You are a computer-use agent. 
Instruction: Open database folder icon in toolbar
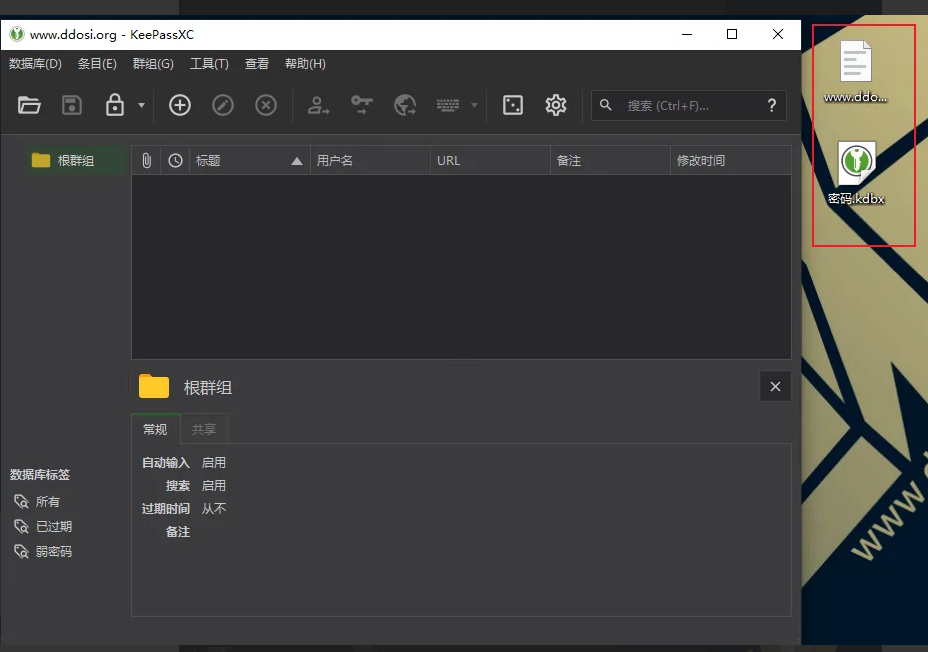(x=29, y=105)
